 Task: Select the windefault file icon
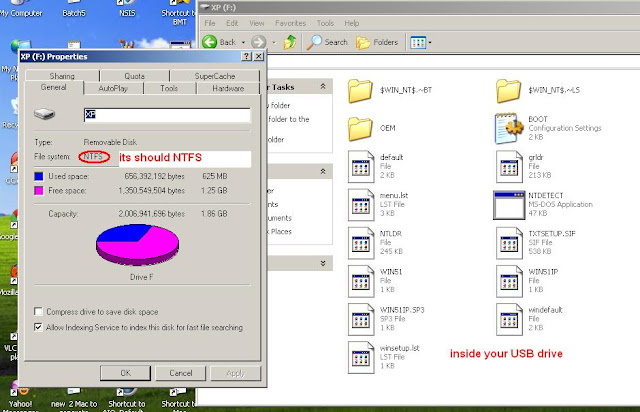pyautogui.click(x=509, y=319)
